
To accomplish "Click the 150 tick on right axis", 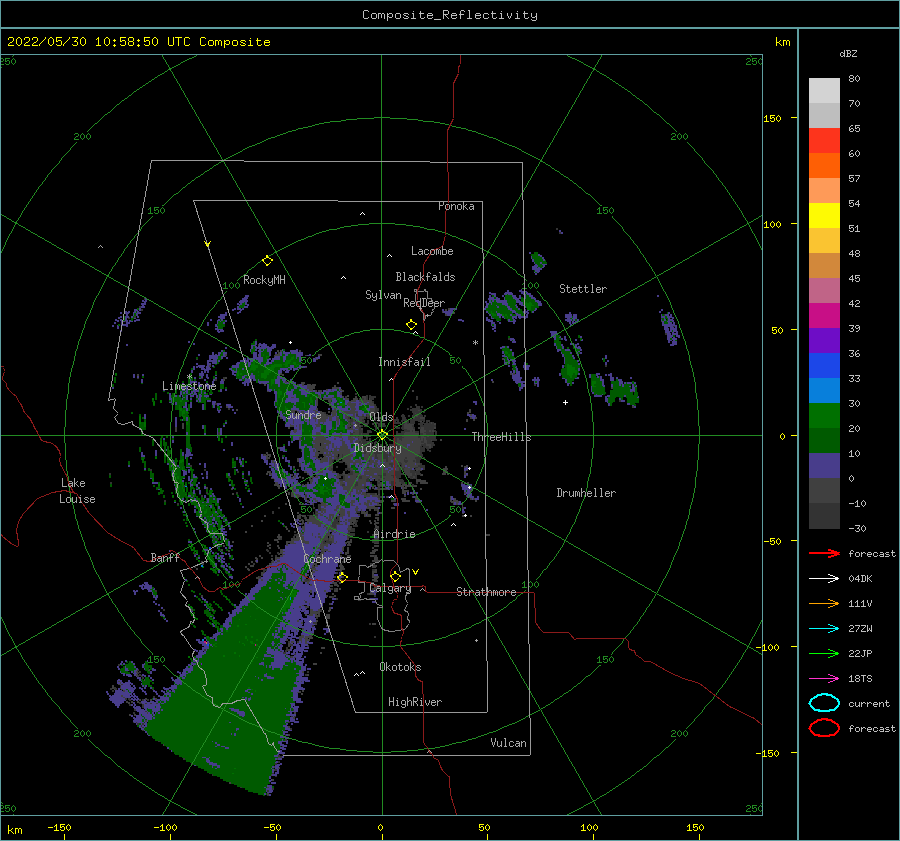I will [772, 118].
